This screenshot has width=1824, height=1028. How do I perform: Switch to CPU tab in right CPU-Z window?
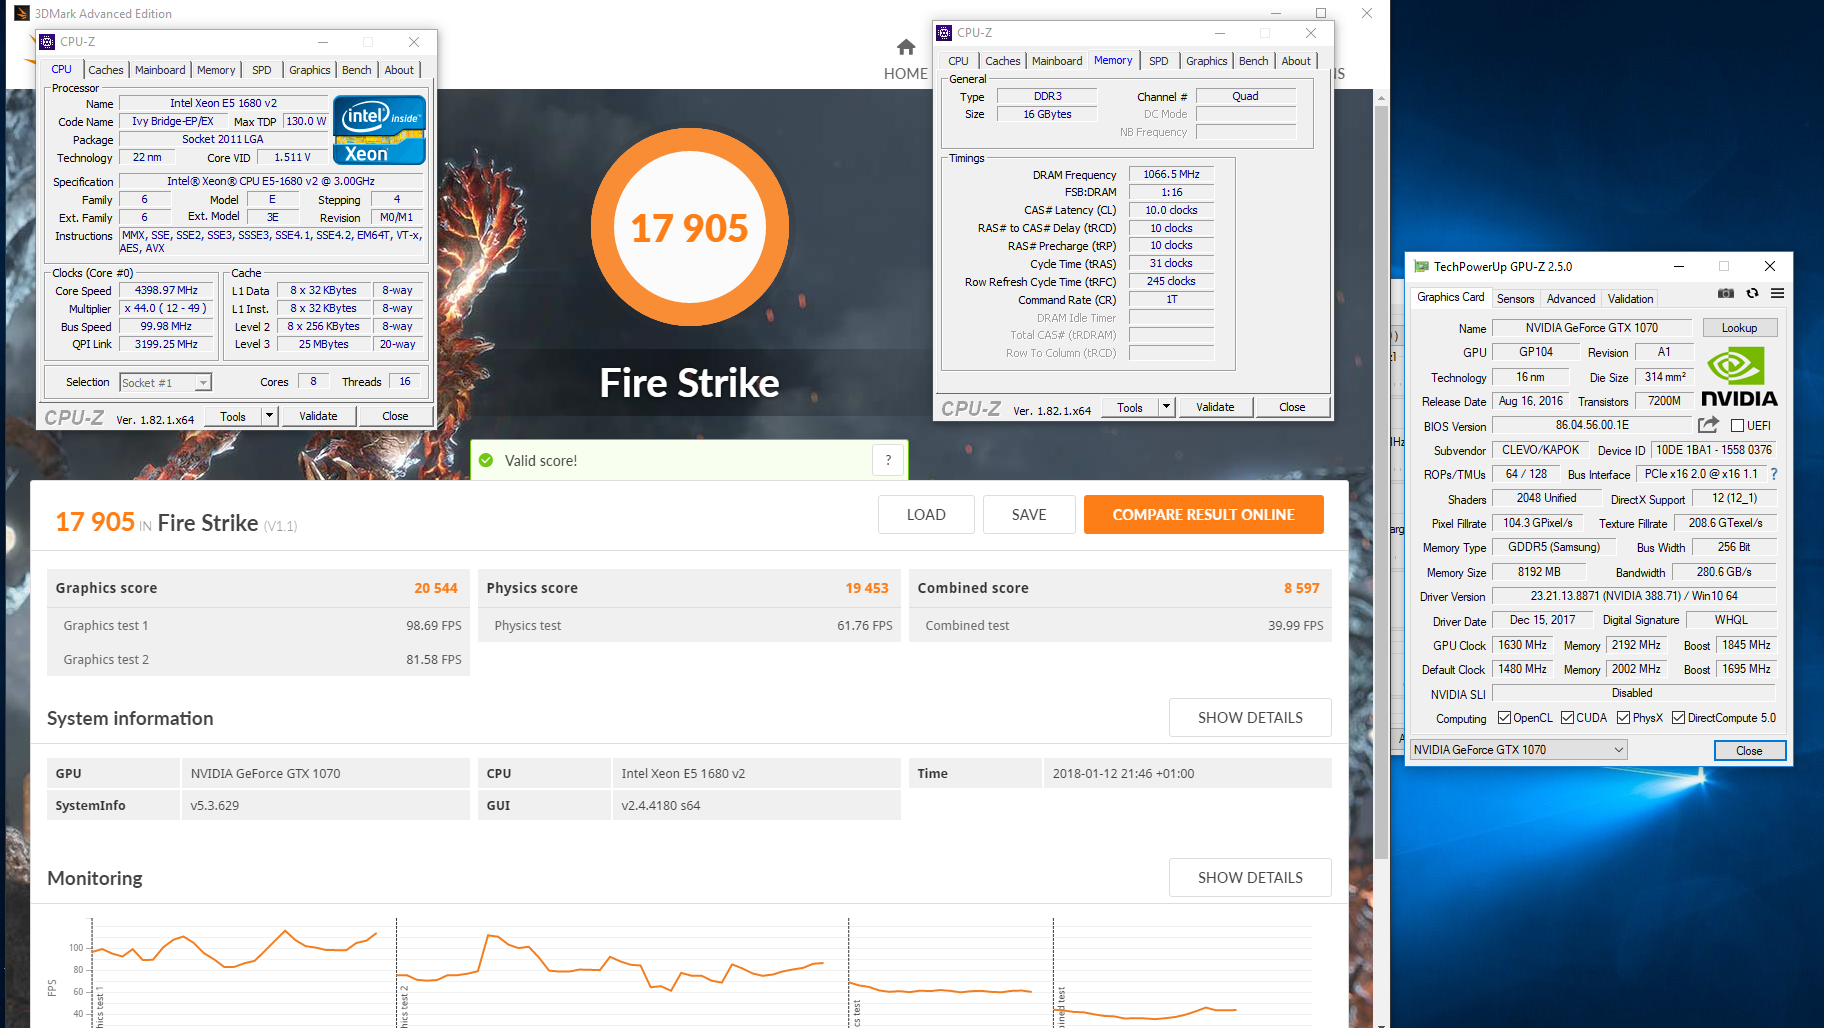point(959,61)
